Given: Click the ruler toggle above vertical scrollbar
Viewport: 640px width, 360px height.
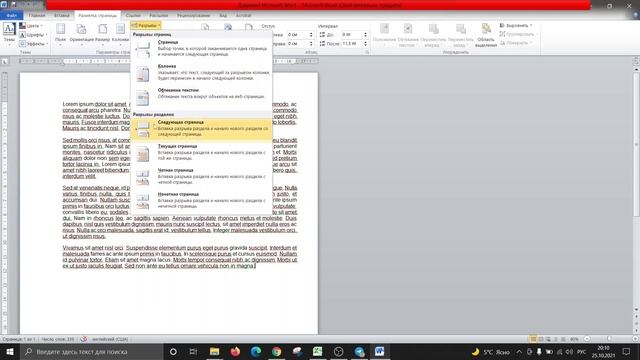Looking at the screenshot, I should coord(636,61).
